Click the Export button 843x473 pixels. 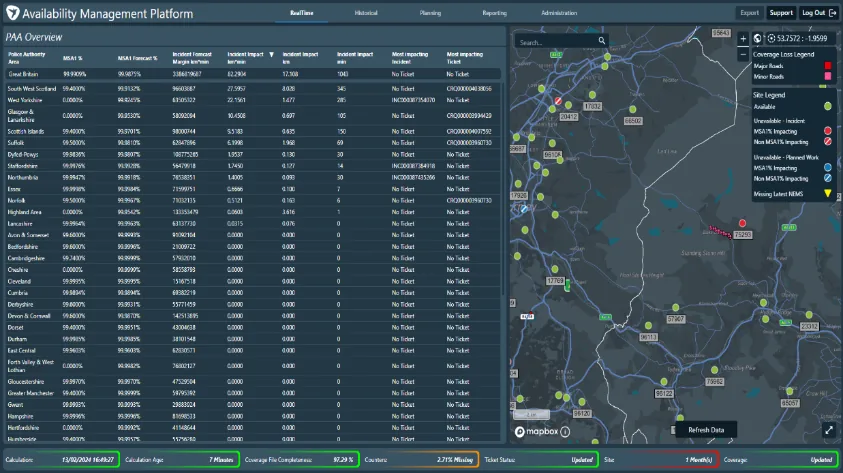[749, 13]
